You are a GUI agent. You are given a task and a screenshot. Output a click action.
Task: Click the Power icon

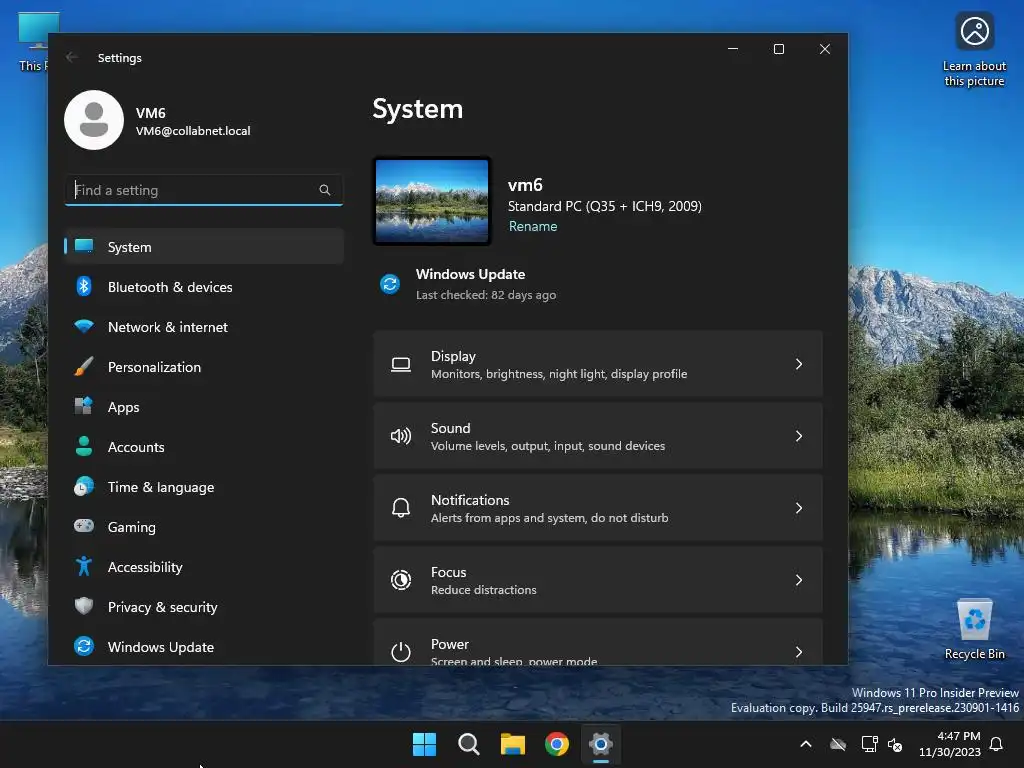coord(401,652)
